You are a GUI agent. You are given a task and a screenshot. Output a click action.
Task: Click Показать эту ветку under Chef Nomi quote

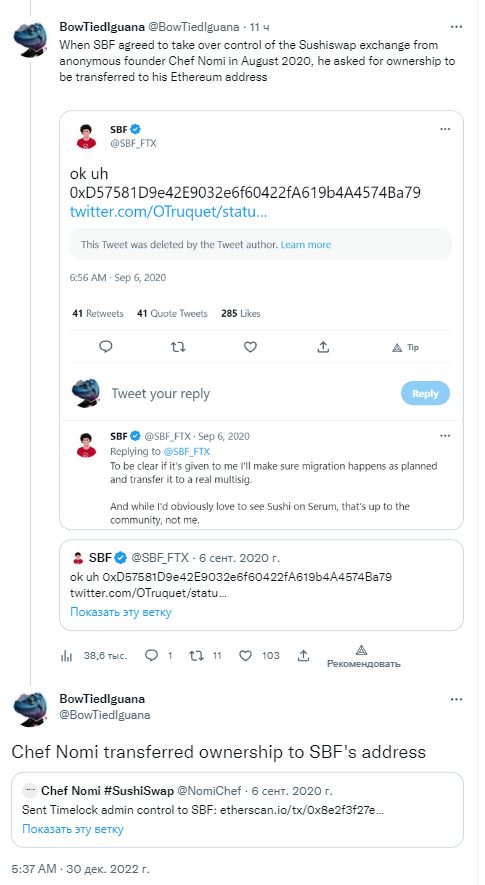pos(73,829)
